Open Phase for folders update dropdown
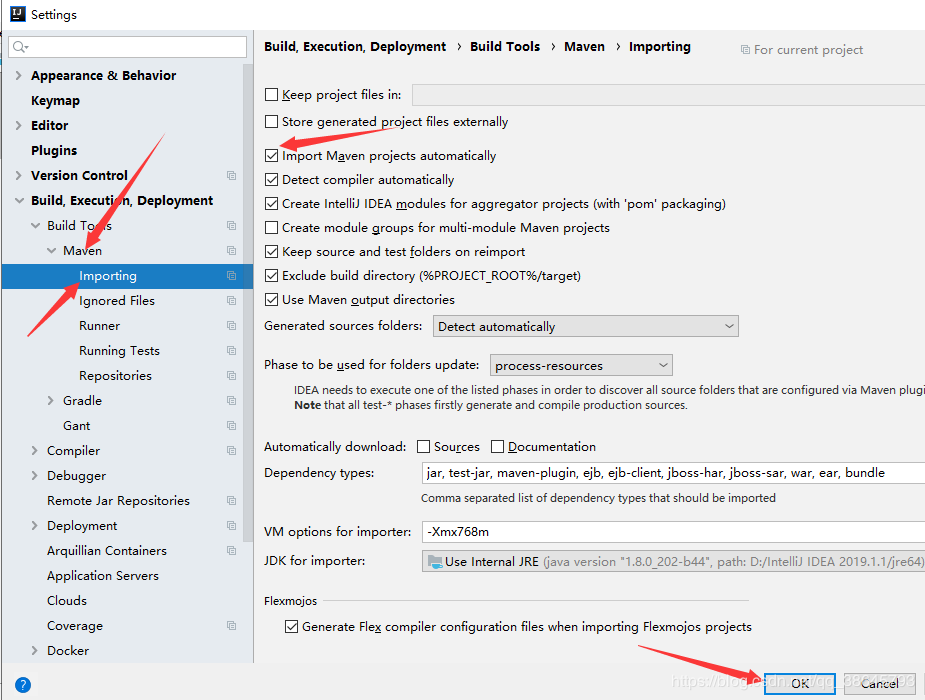 pos(581,365)
